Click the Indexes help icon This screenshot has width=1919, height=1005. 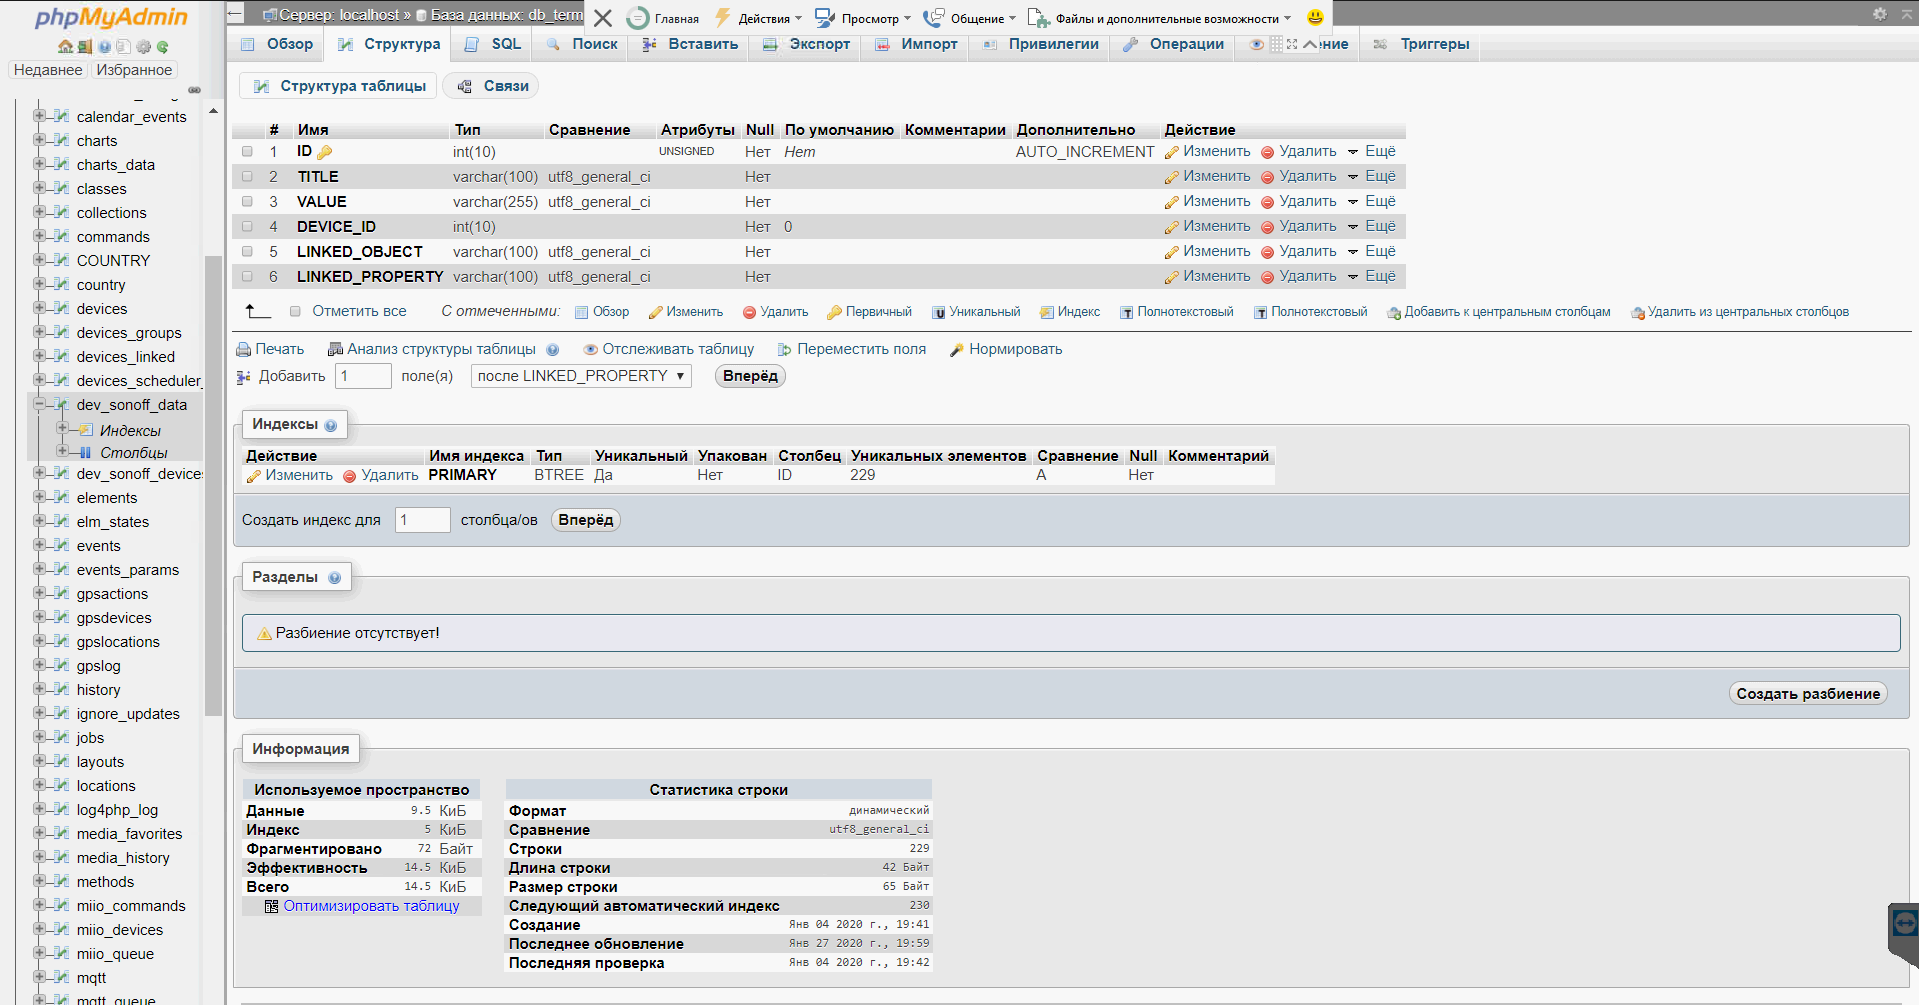331,425
